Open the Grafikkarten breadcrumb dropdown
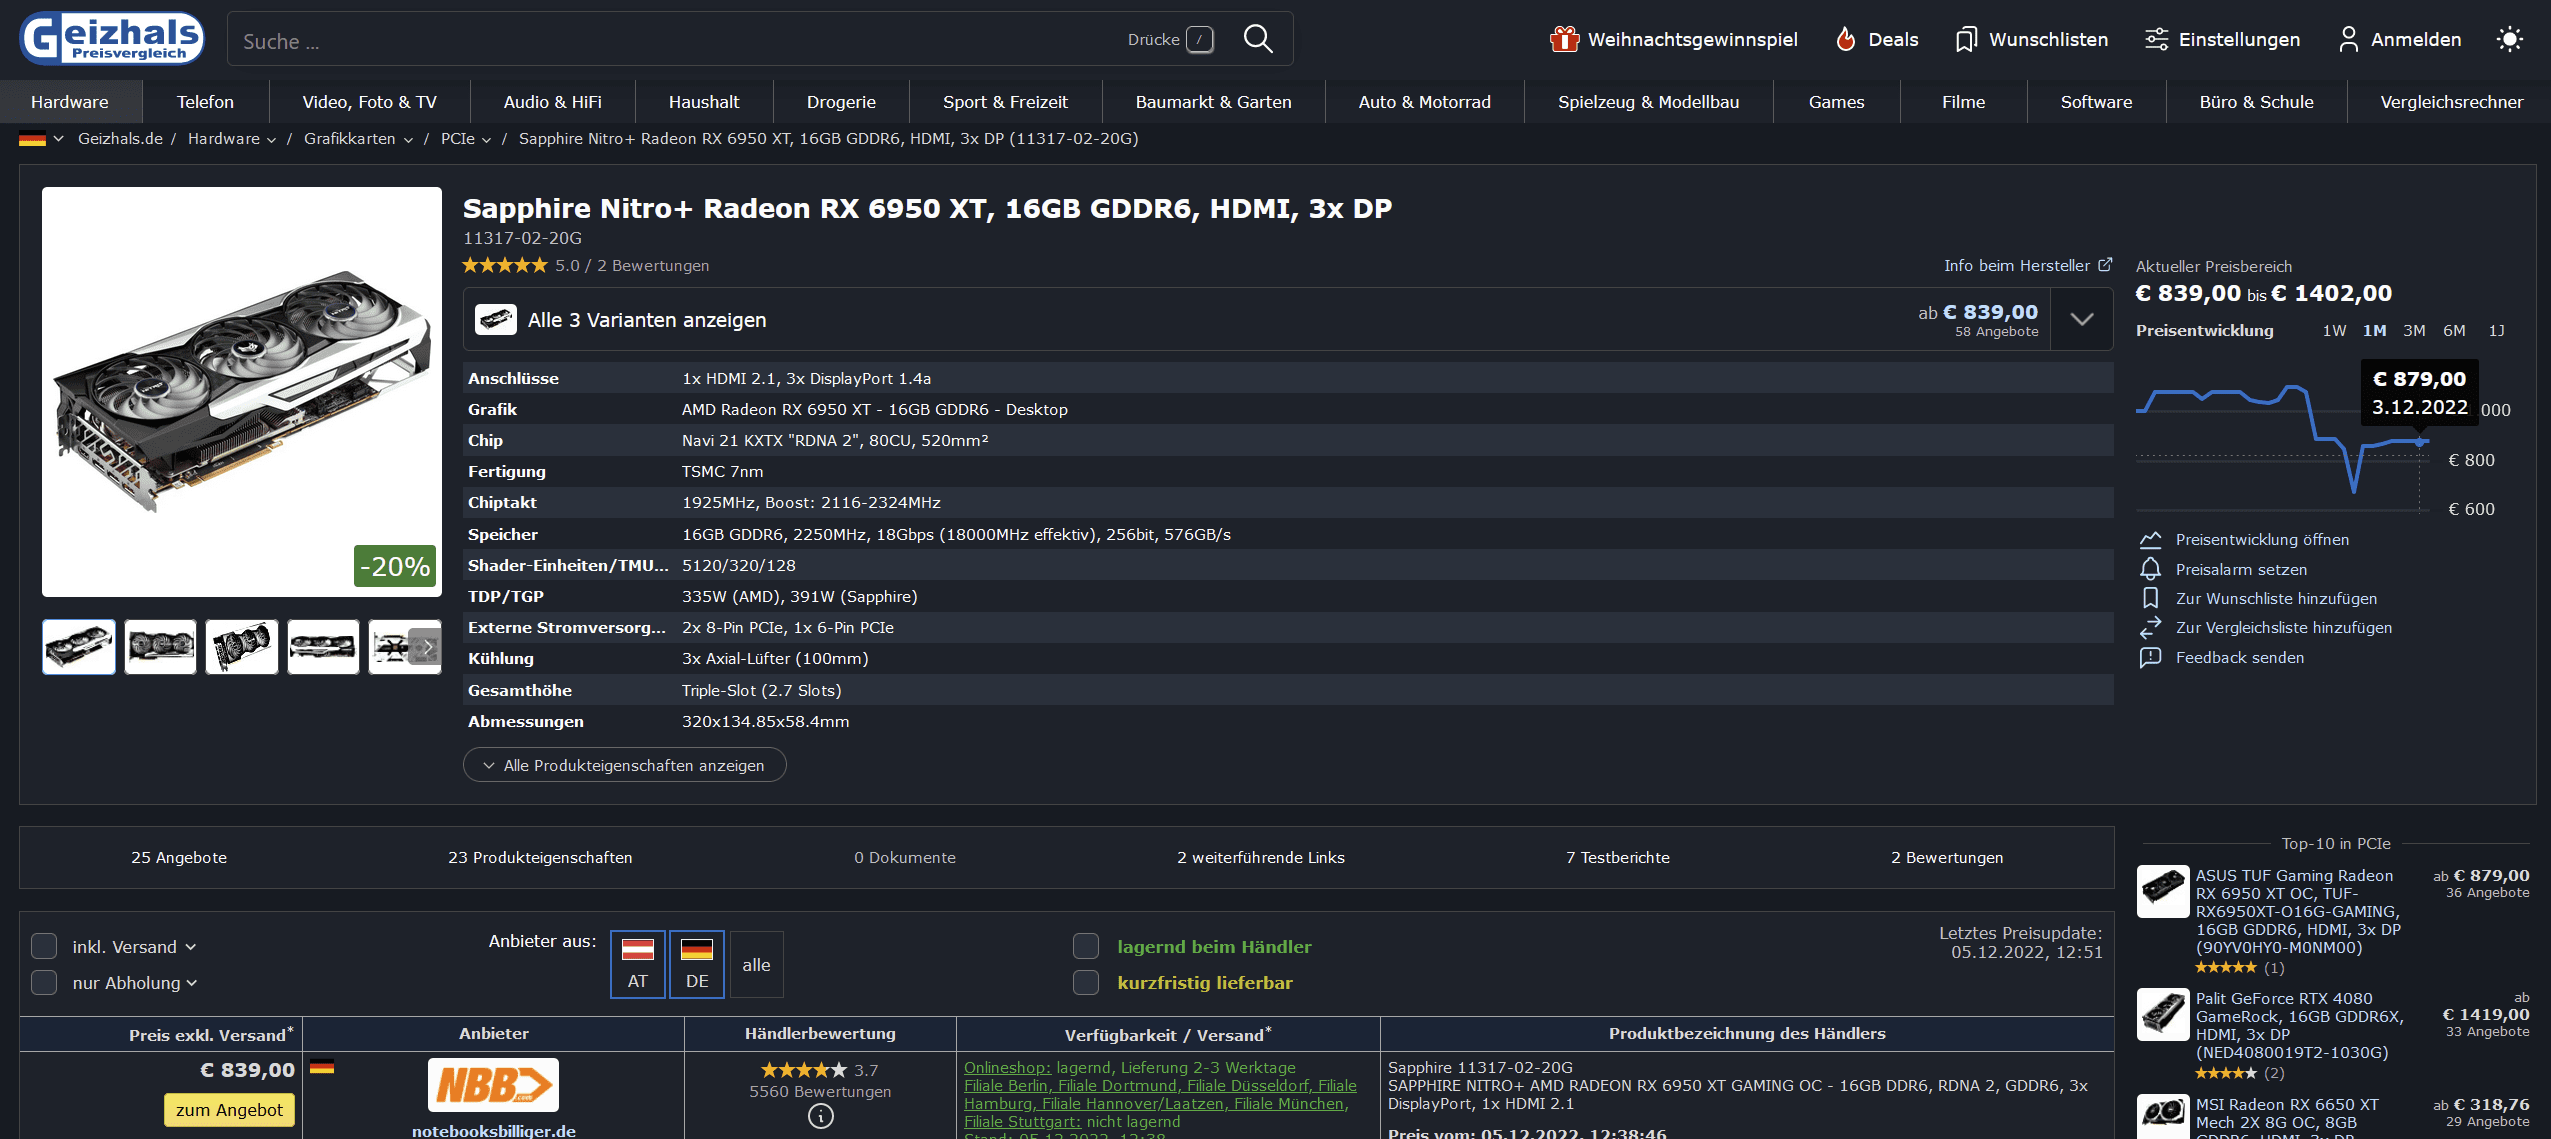The image size is (2551, 1139). click(408, 140)
